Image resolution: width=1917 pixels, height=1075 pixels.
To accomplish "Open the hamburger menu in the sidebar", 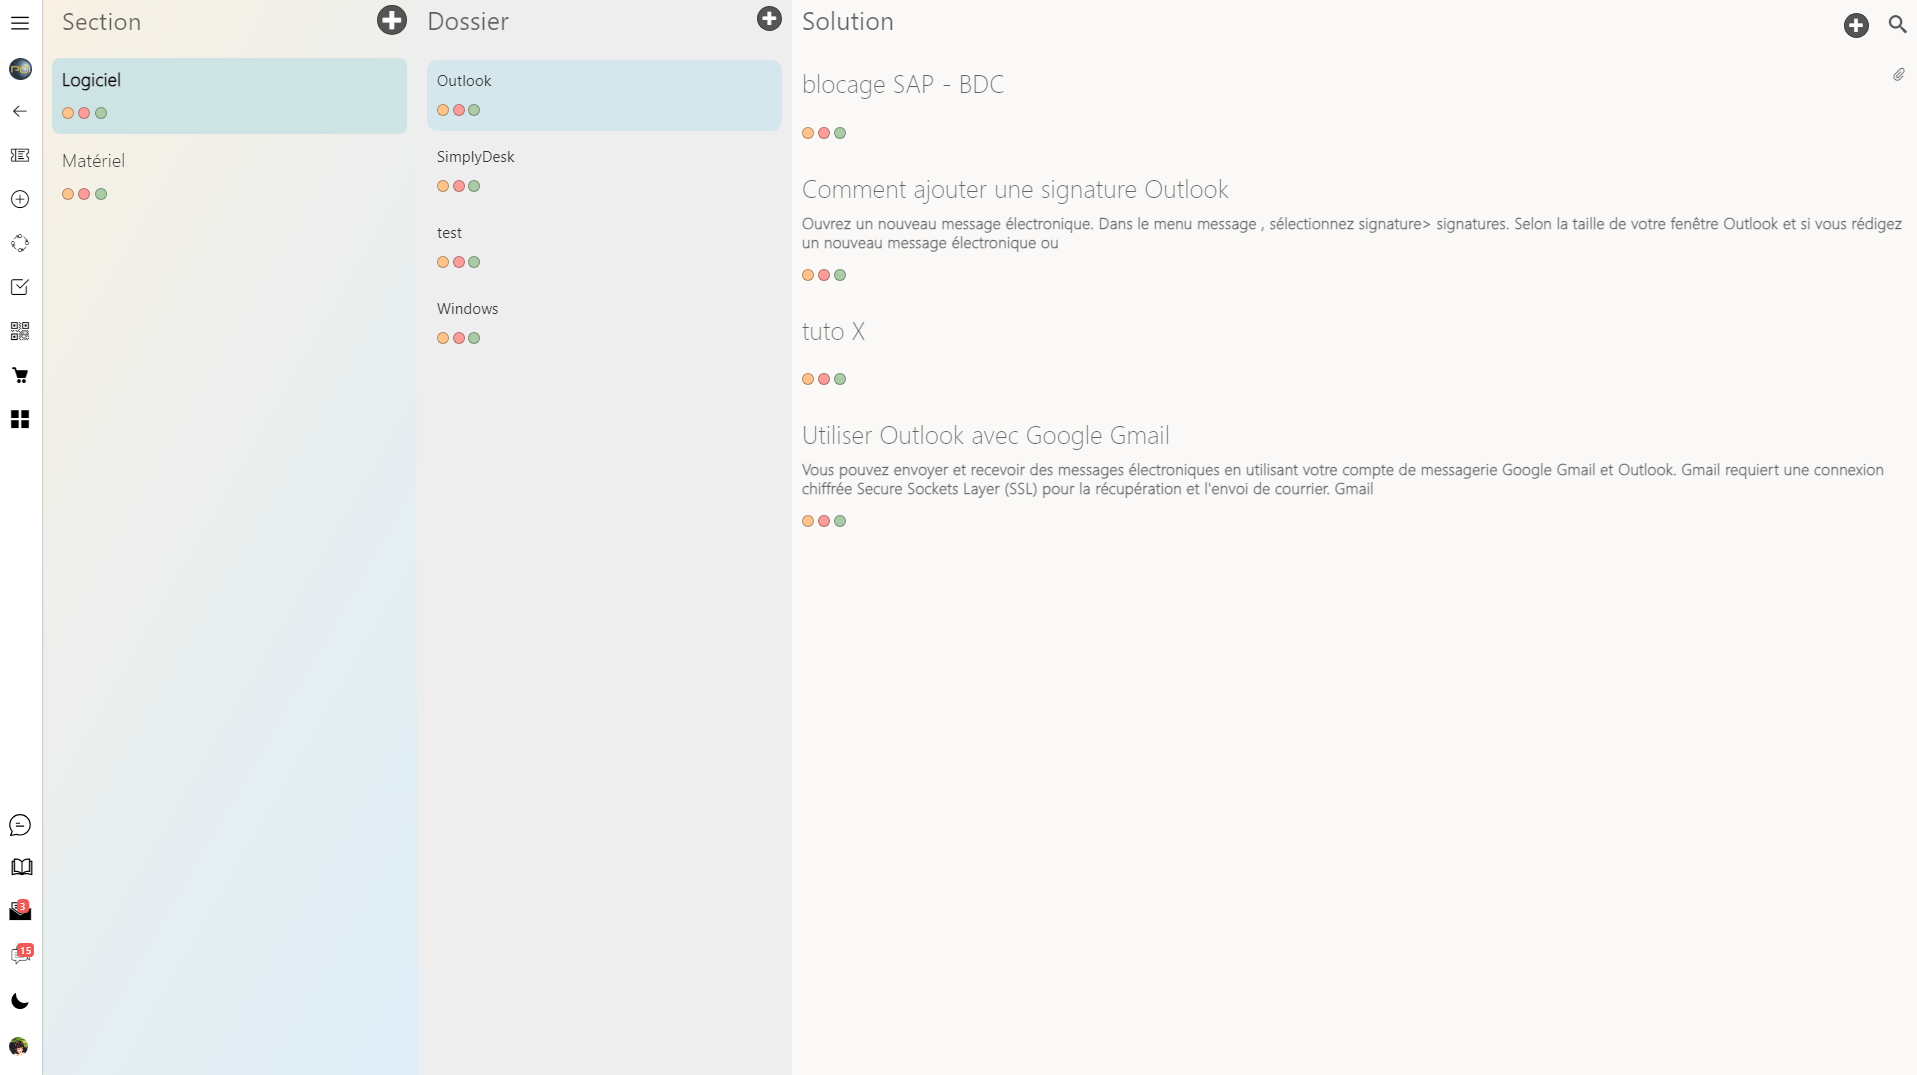I will (20, 23).
